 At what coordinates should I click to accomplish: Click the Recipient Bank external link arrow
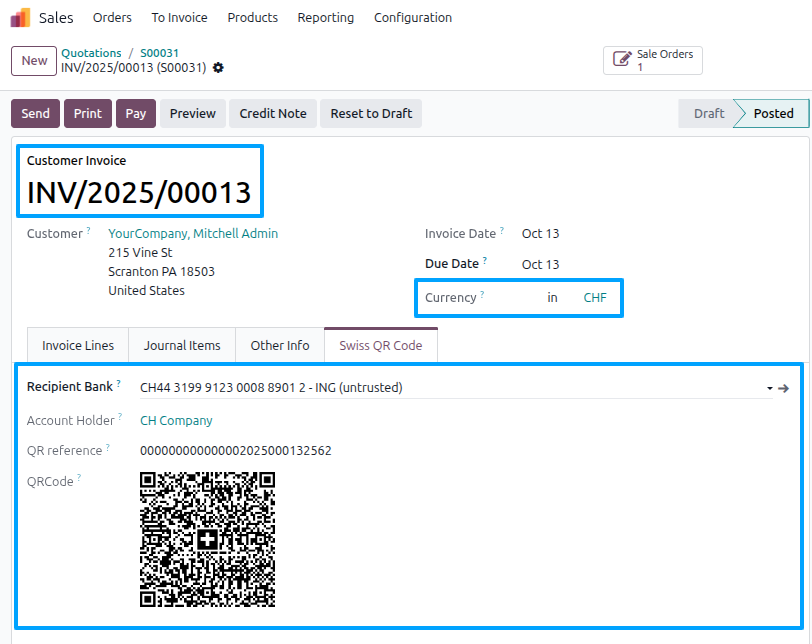[x=784, y=388]
